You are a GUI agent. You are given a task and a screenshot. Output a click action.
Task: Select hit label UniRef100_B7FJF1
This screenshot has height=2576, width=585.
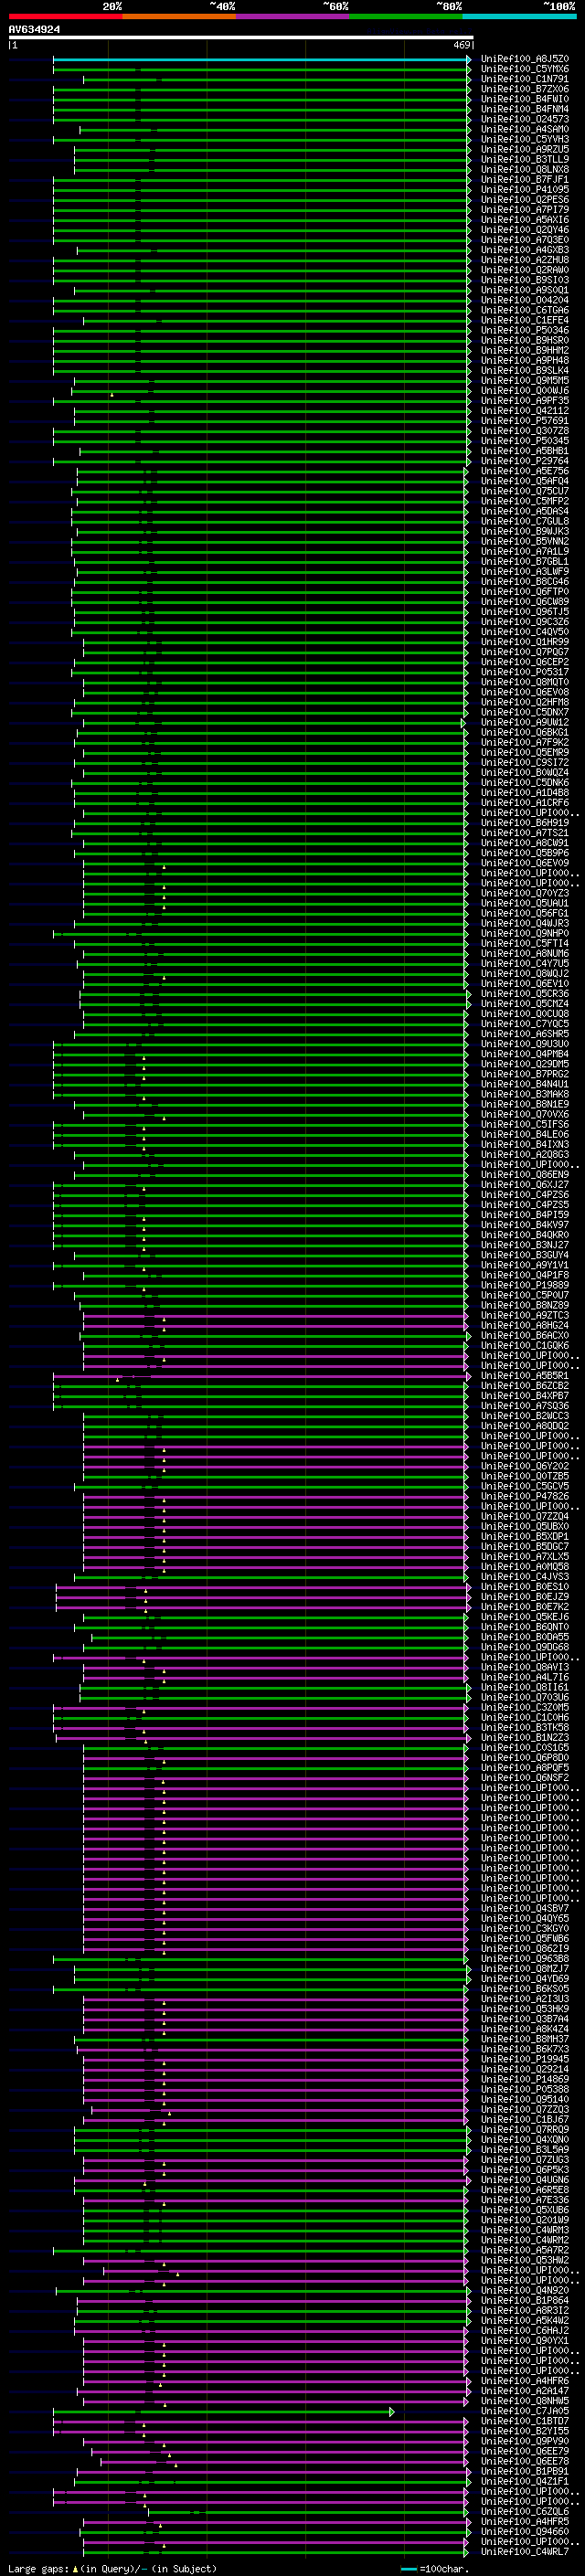(524, 179)
